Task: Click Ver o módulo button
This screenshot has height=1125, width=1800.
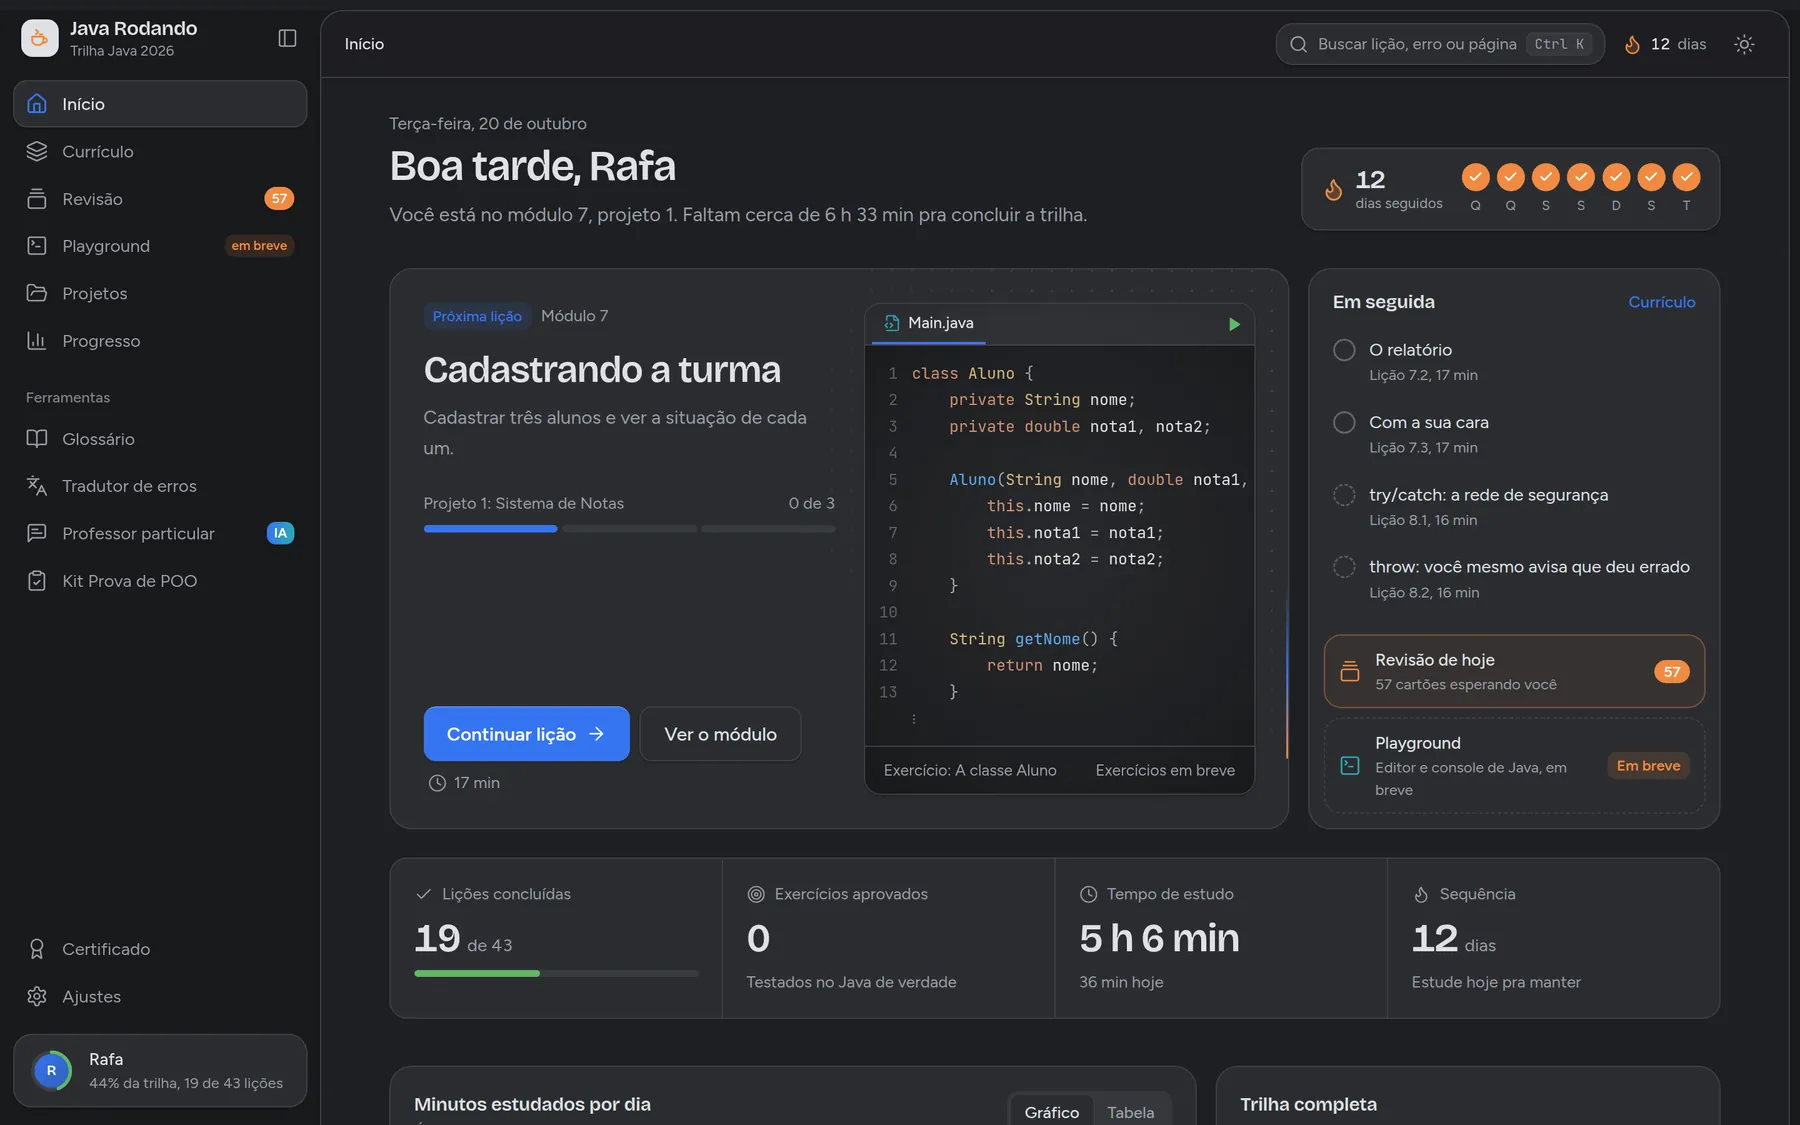Action: [720, 734]
